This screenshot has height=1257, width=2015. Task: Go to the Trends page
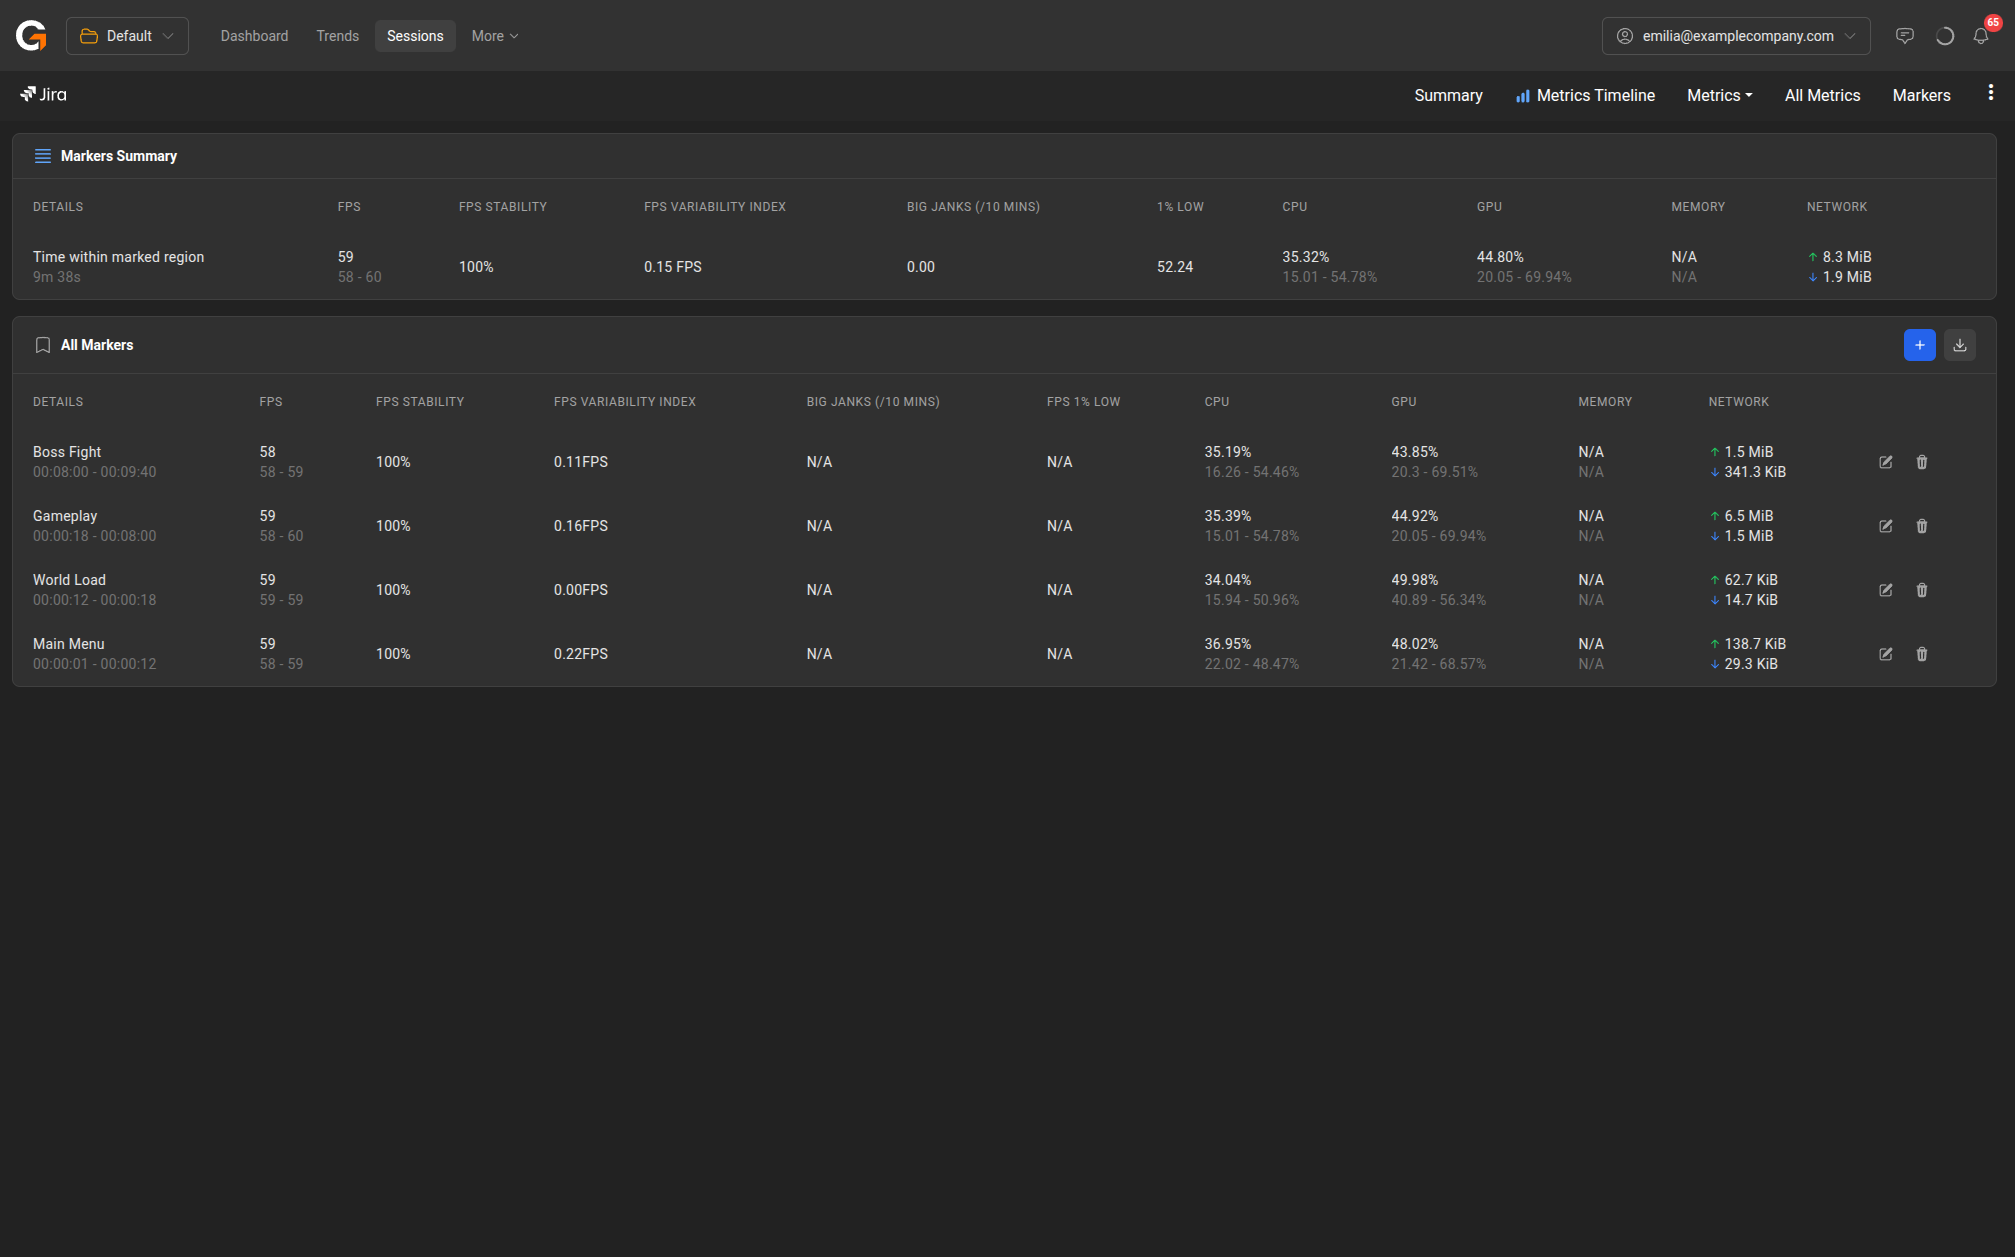point(337,36)
